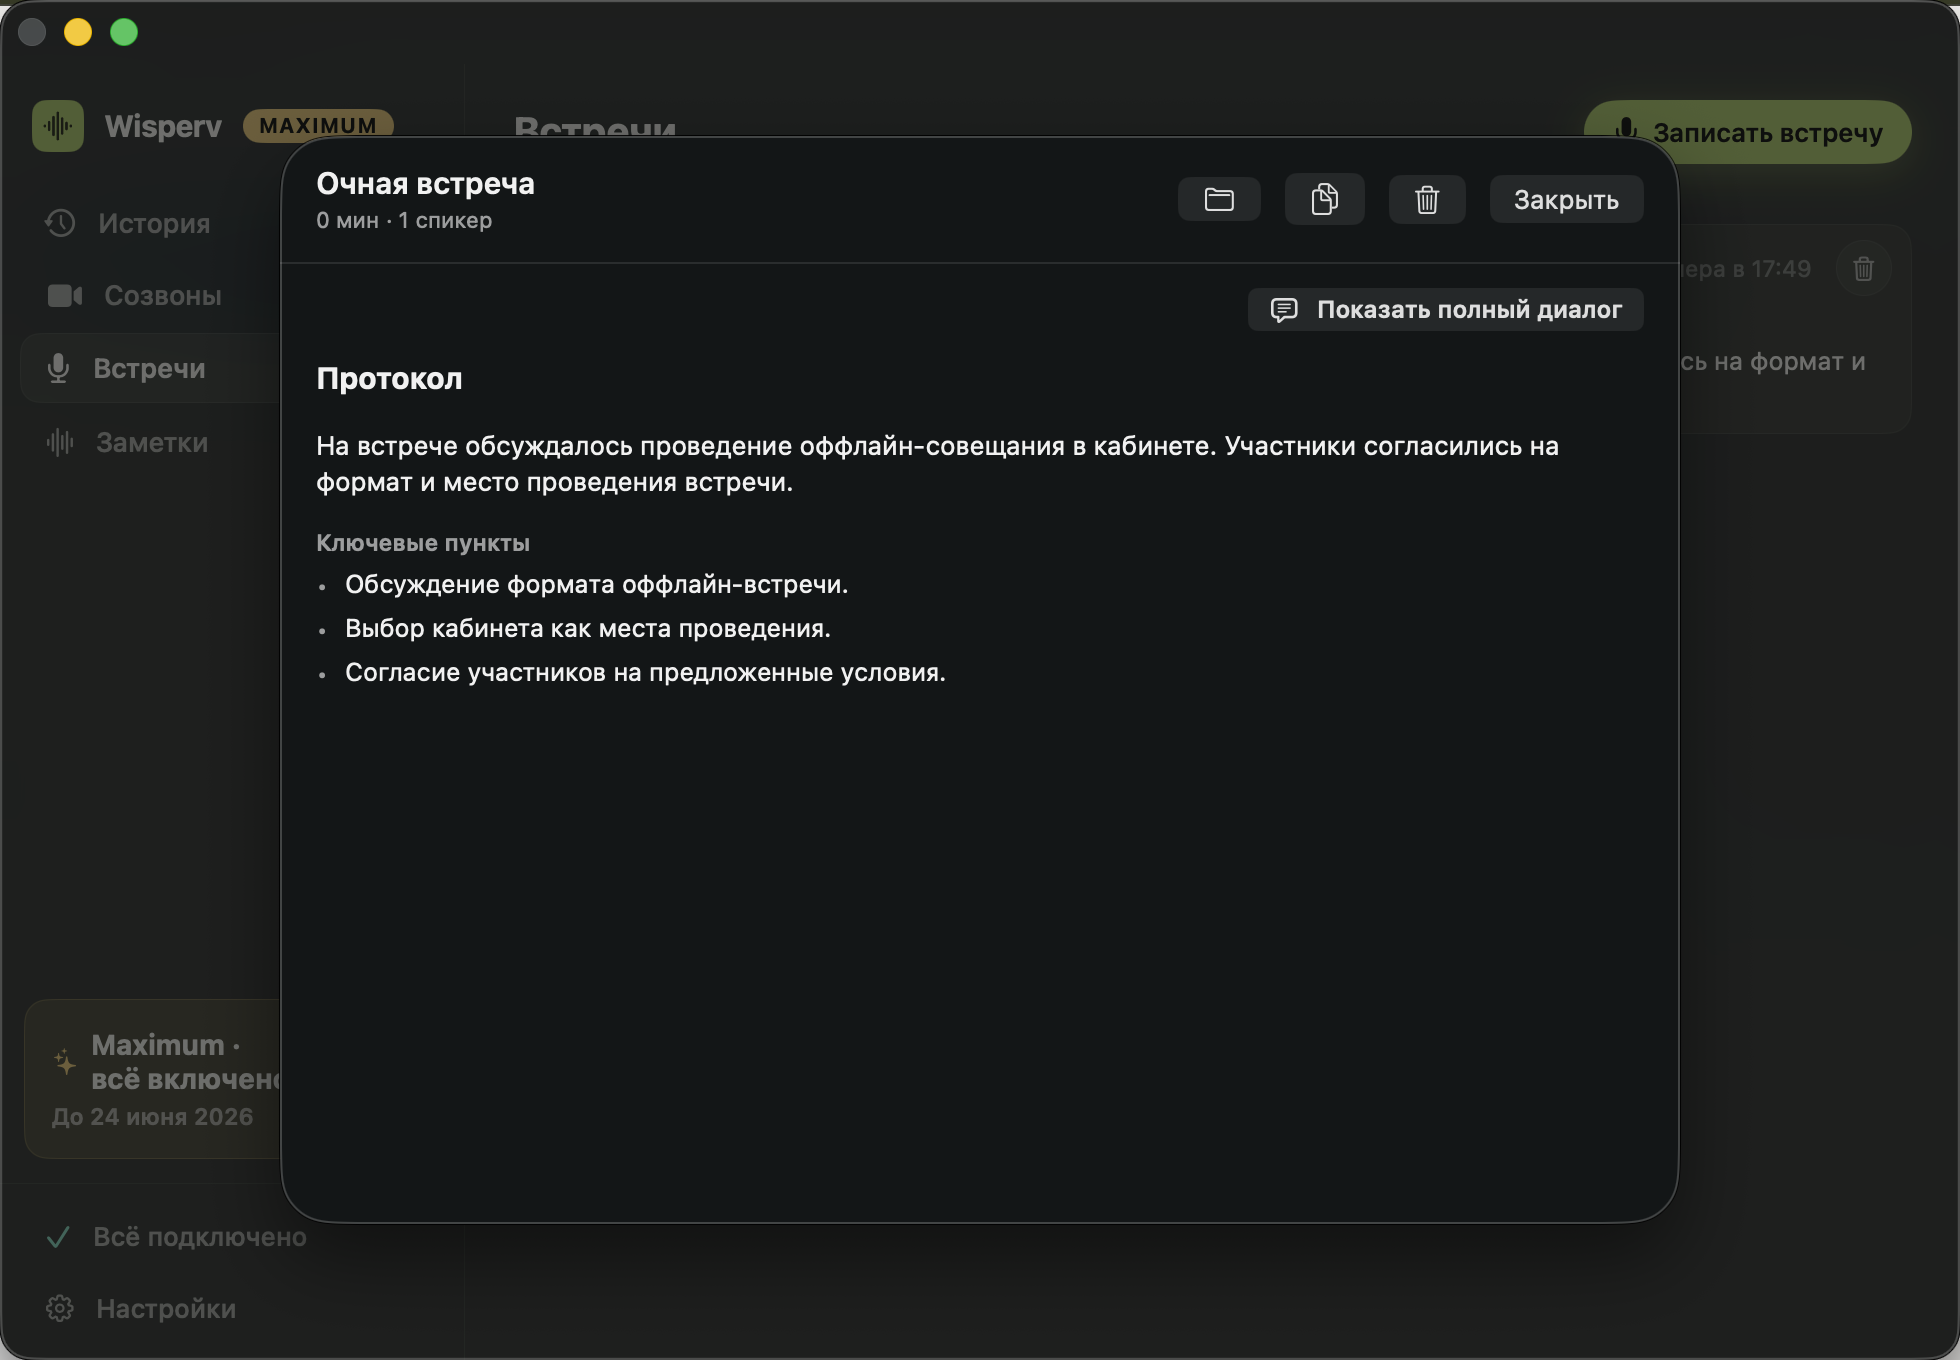
Task: Select Встречи in the sidebar
Action: 149,369
